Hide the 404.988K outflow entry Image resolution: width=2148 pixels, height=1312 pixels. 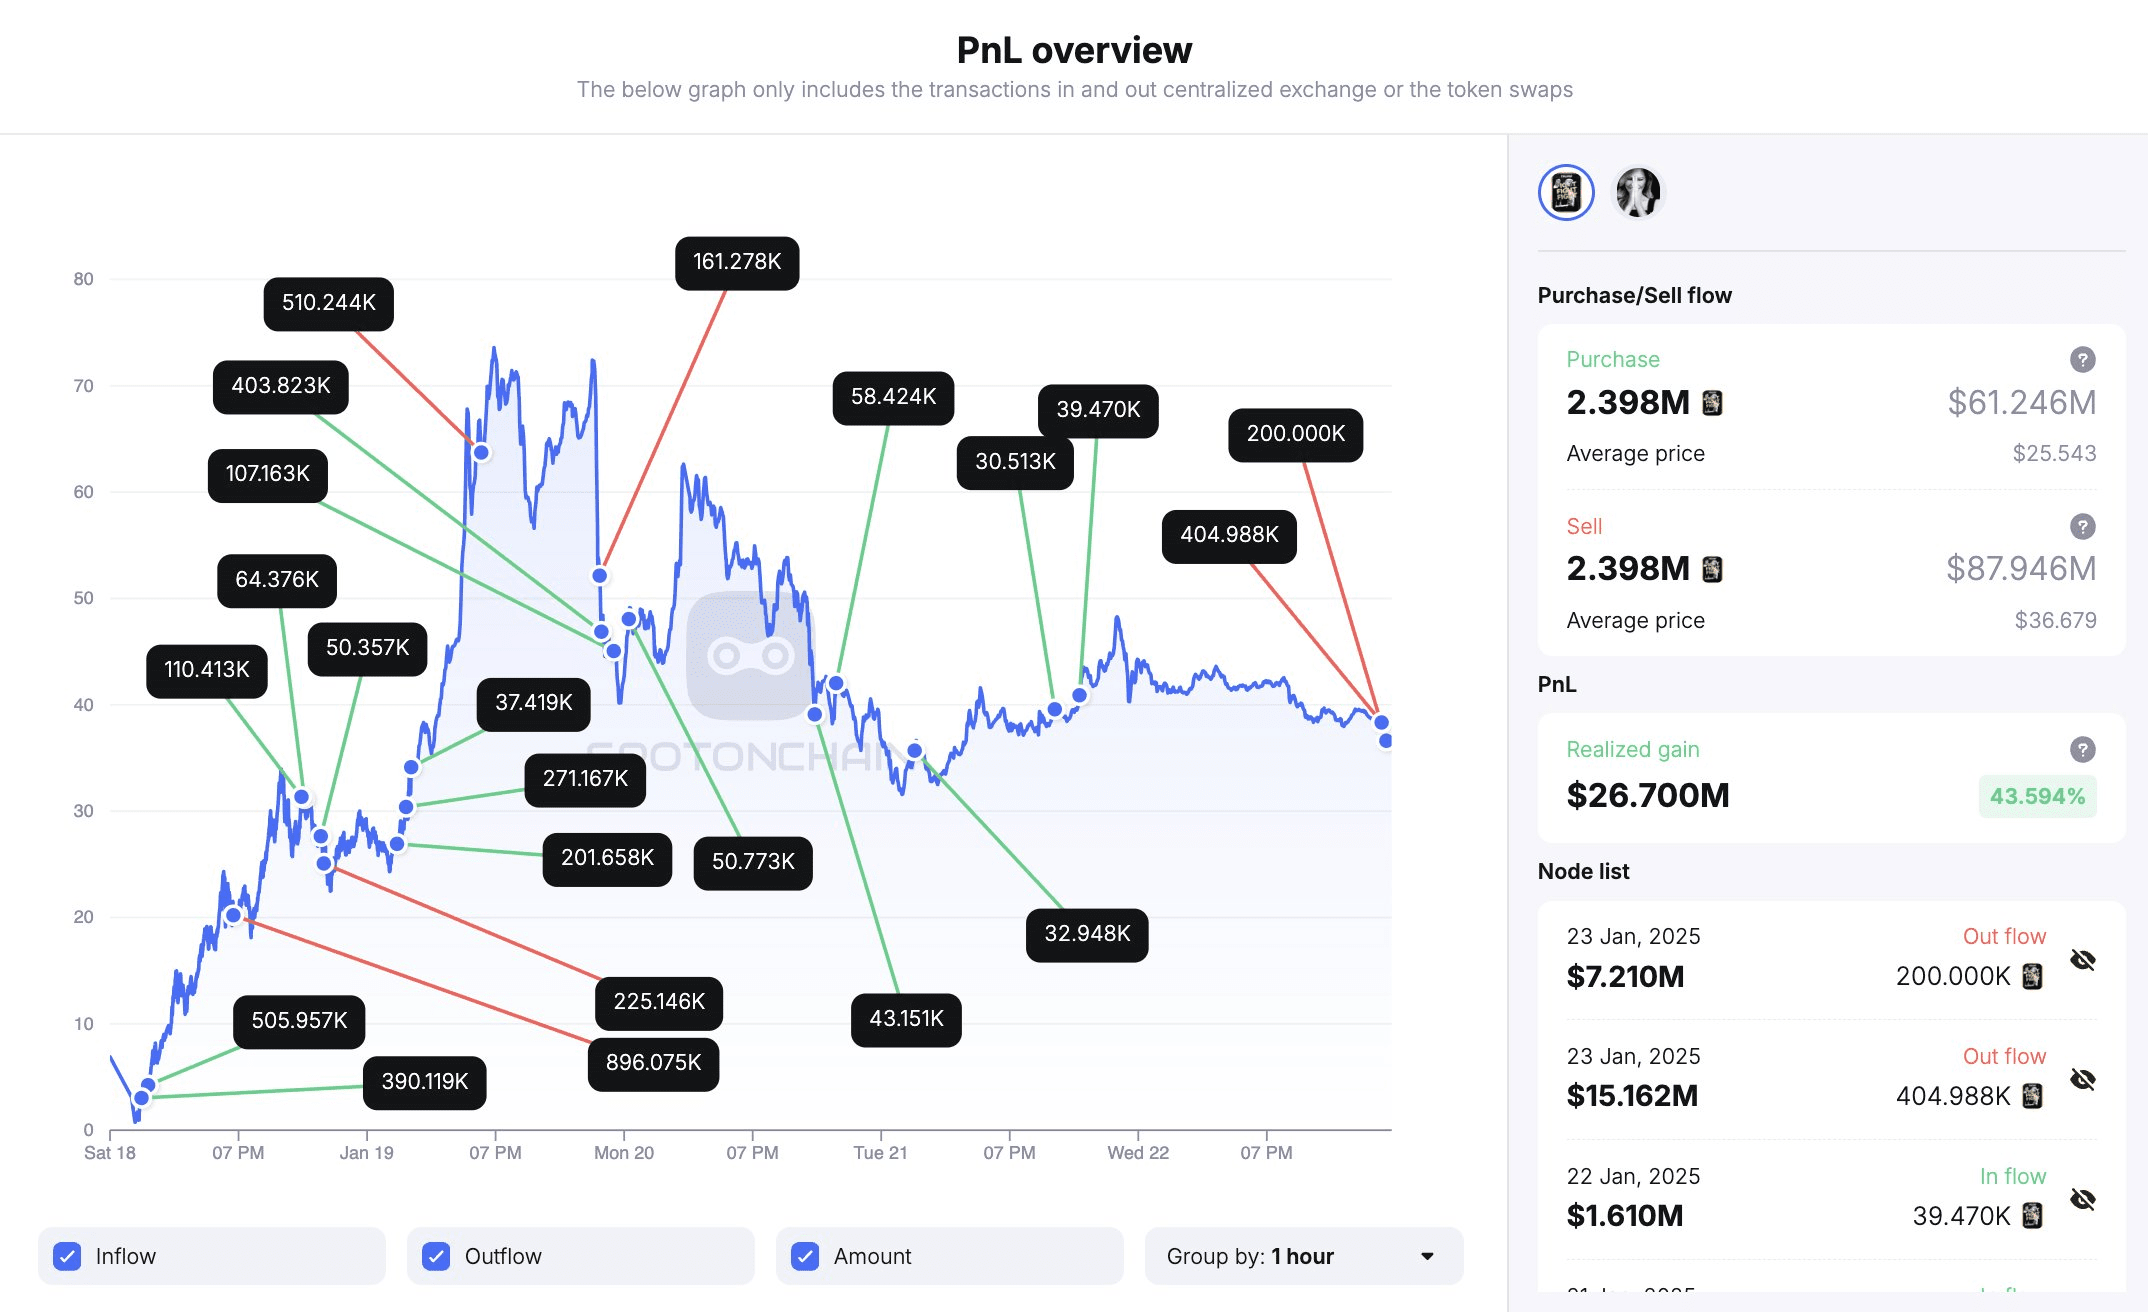pos(2085,1081)
